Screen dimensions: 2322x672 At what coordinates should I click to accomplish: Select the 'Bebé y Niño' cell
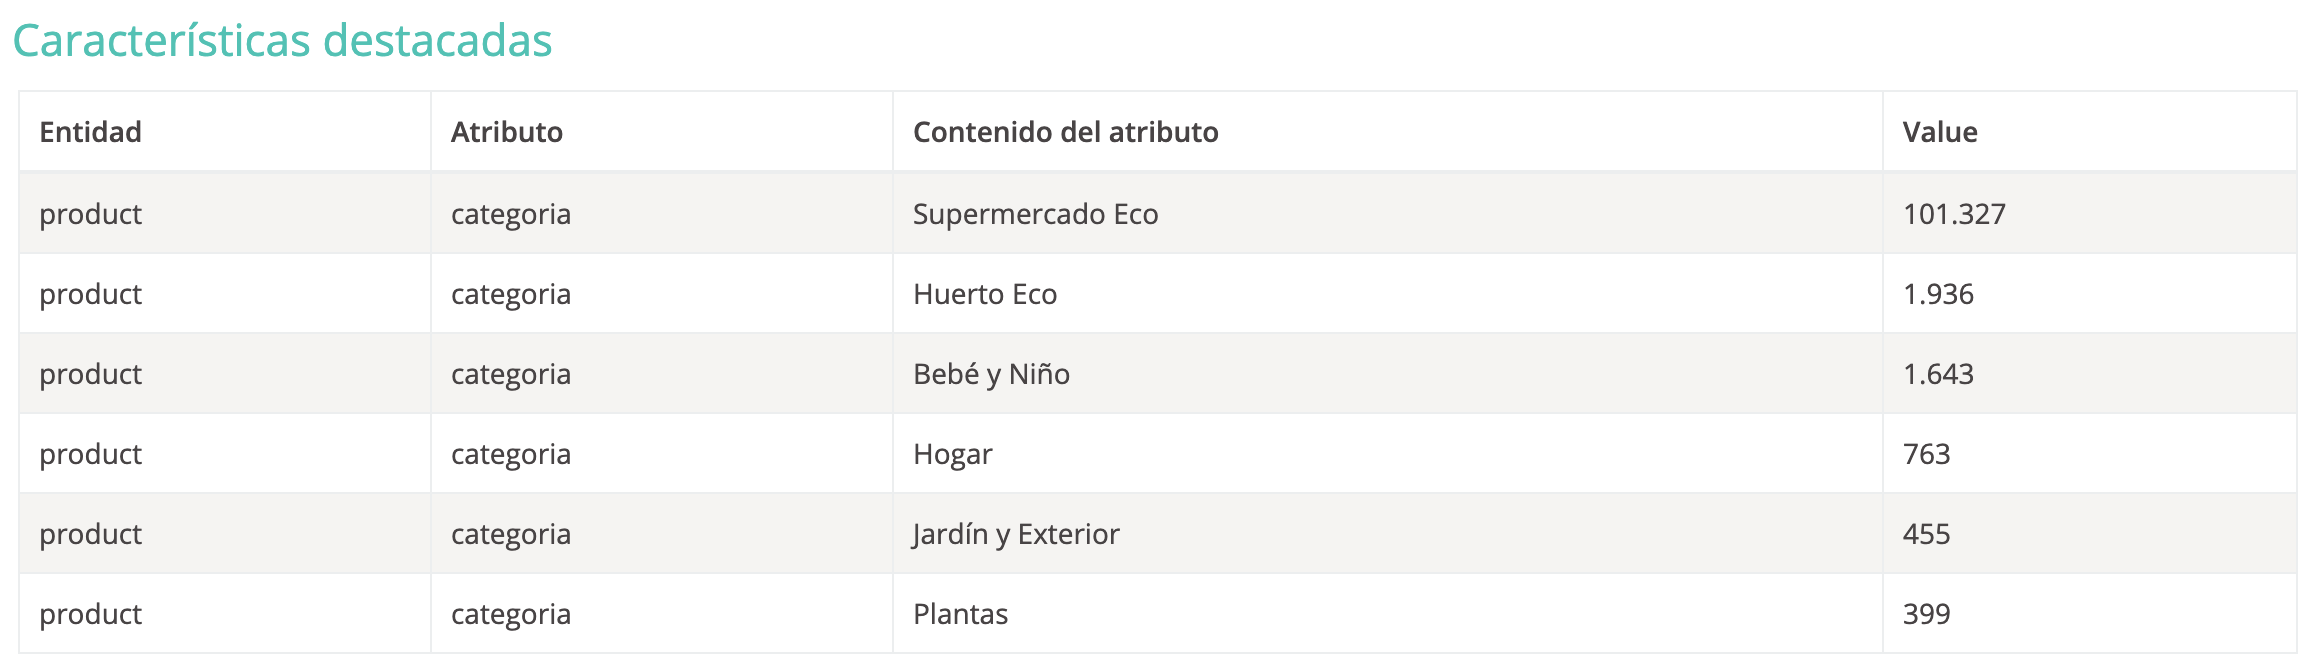pyautogui.click(x=991, y=374)
